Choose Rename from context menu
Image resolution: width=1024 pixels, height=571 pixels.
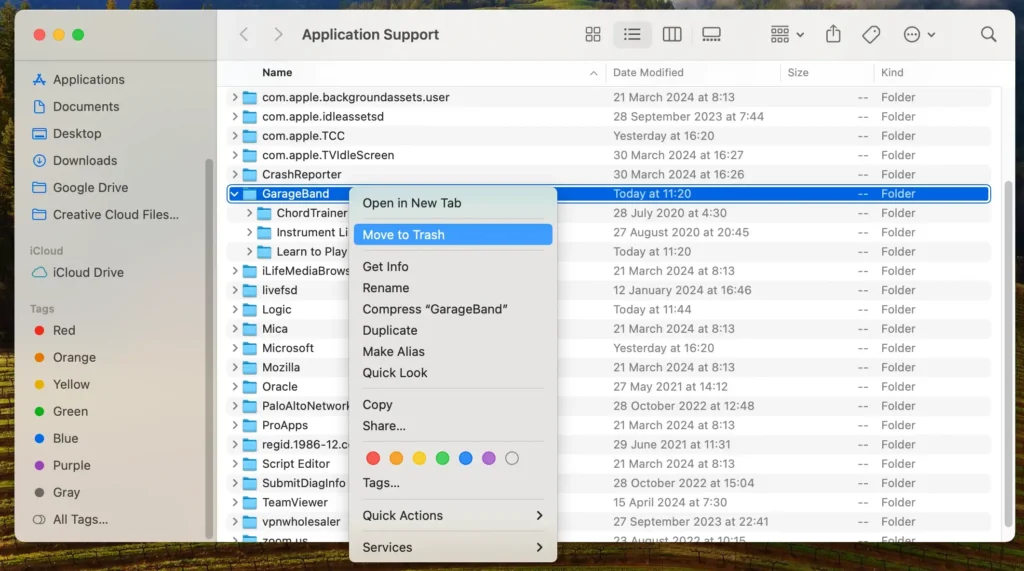[x=453, y=288]
